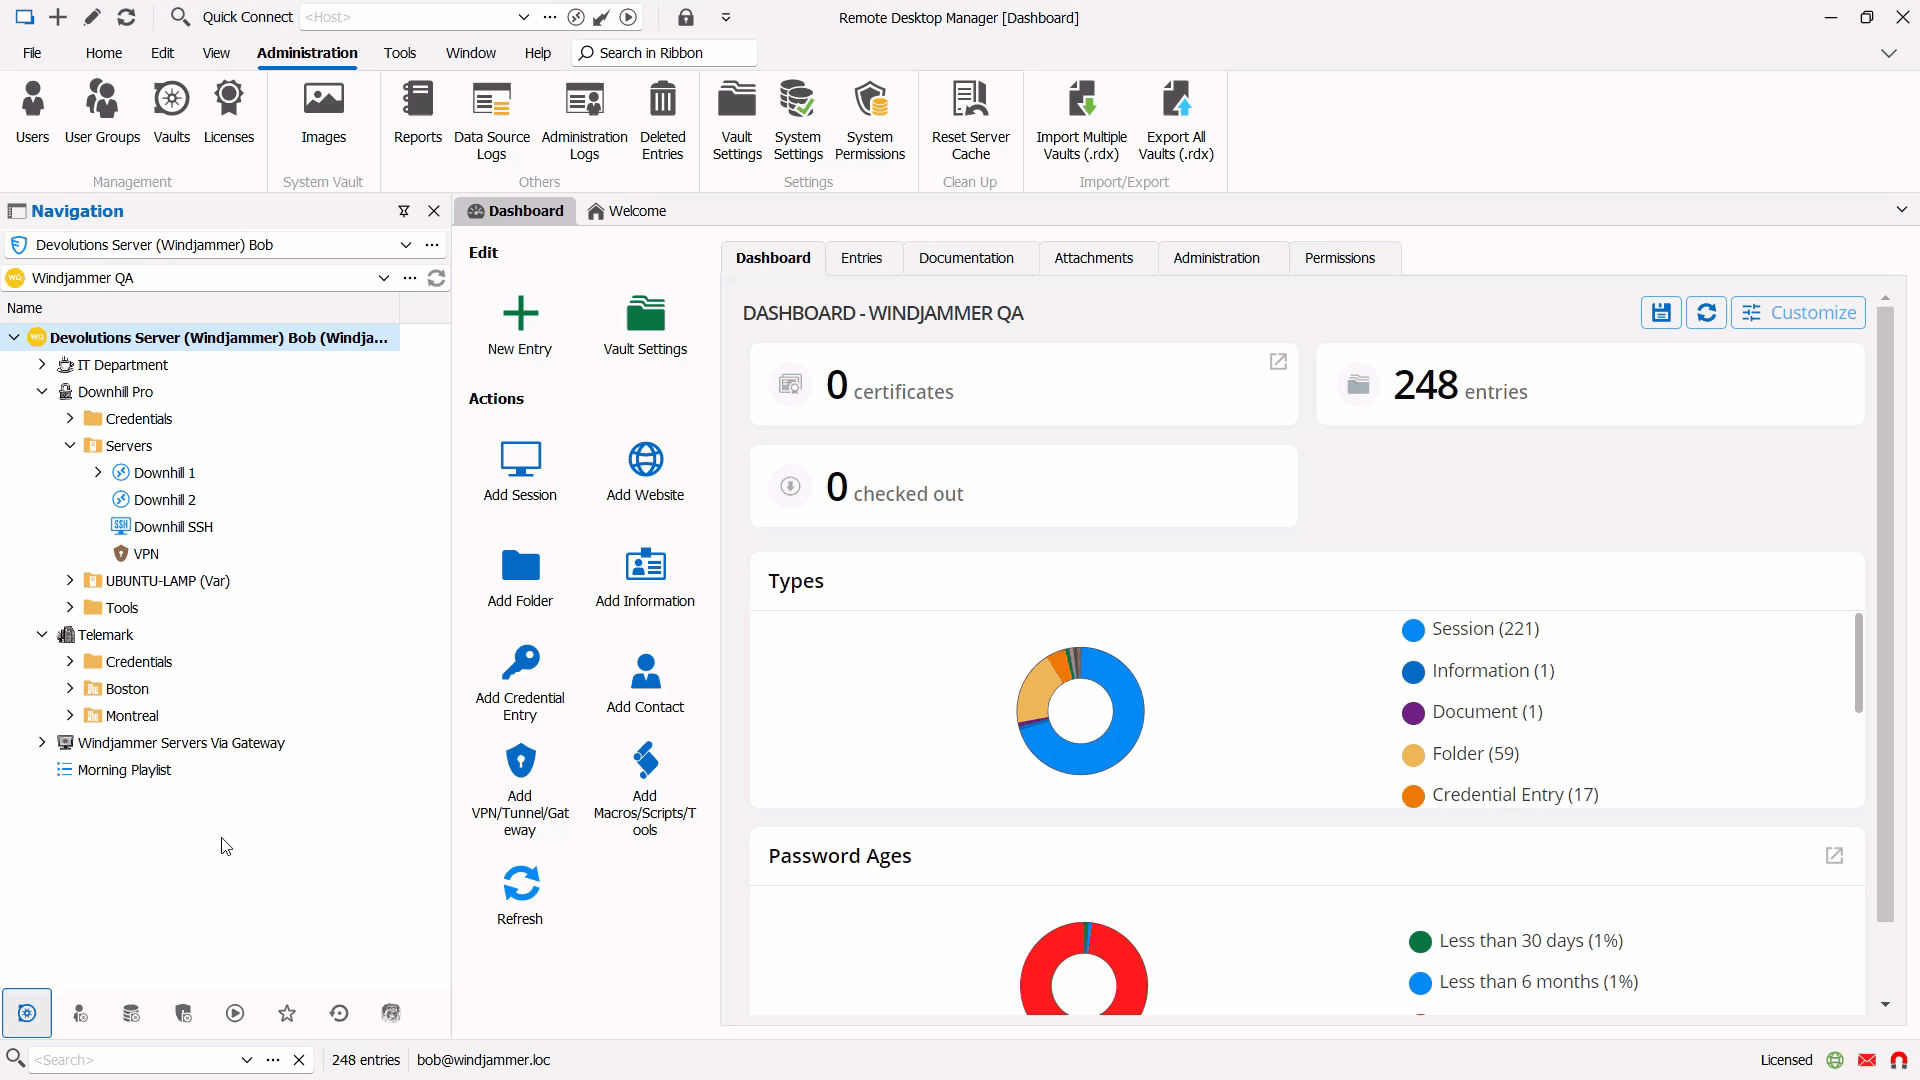
Task: Click the Customize dashboard button
Action: [1798, 313]
